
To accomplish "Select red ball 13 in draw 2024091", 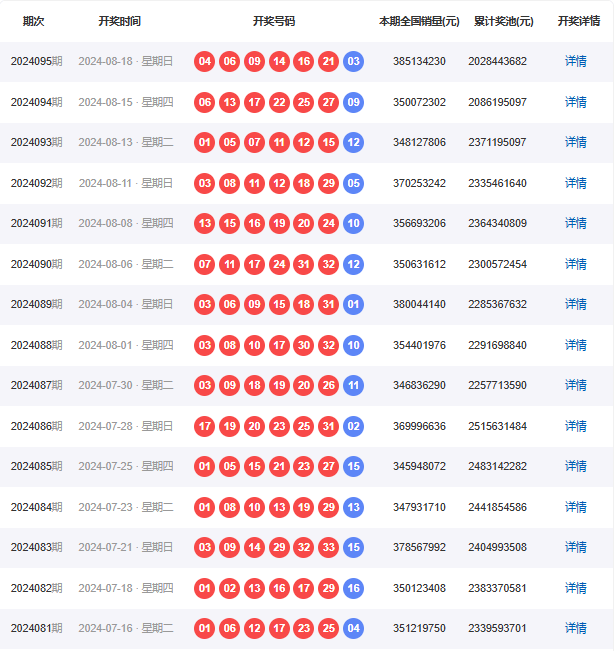I will 205,223.
